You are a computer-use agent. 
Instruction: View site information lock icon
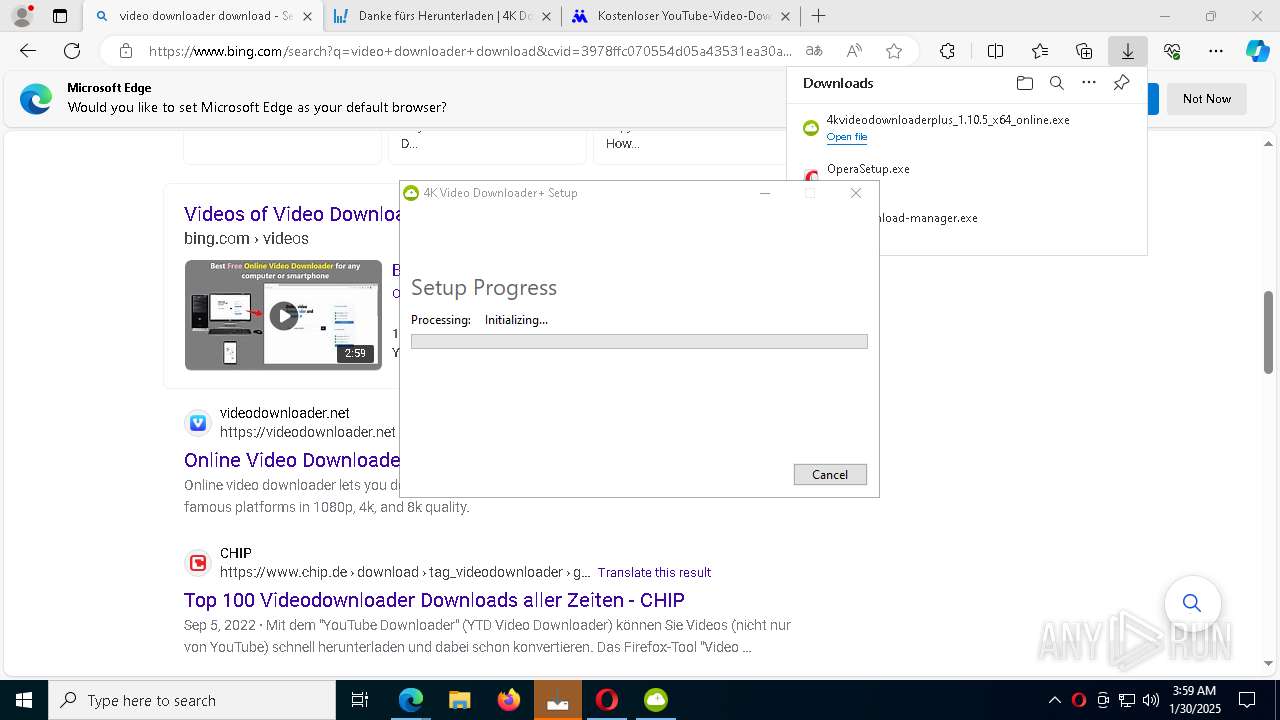pos(126,51)
